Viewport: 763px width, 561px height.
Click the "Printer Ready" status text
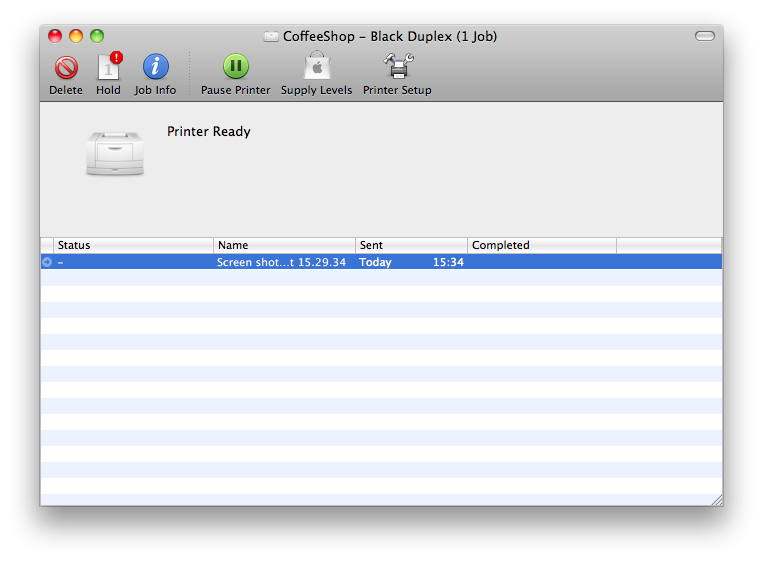(x=209, y=132)
